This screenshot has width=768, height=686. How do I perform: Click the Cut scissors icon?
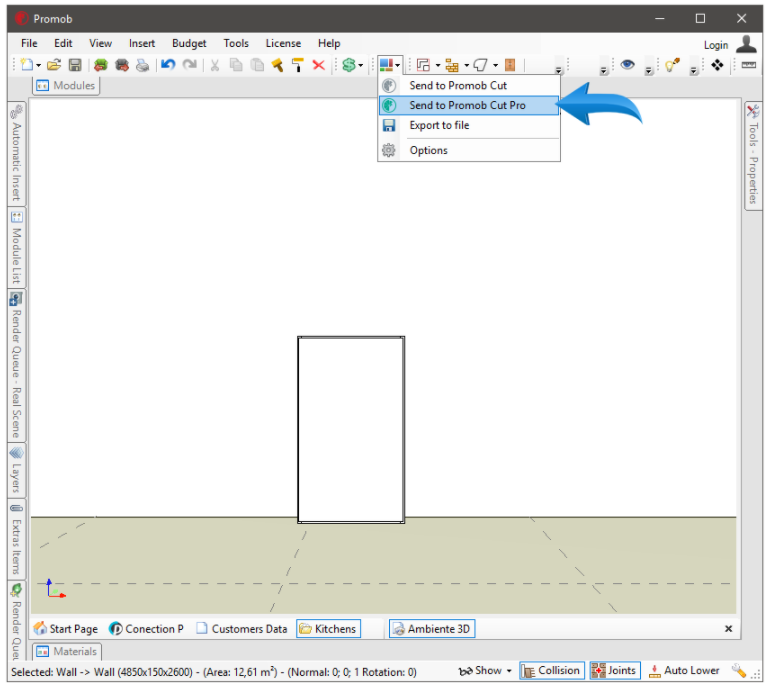(x=215, y=65)
